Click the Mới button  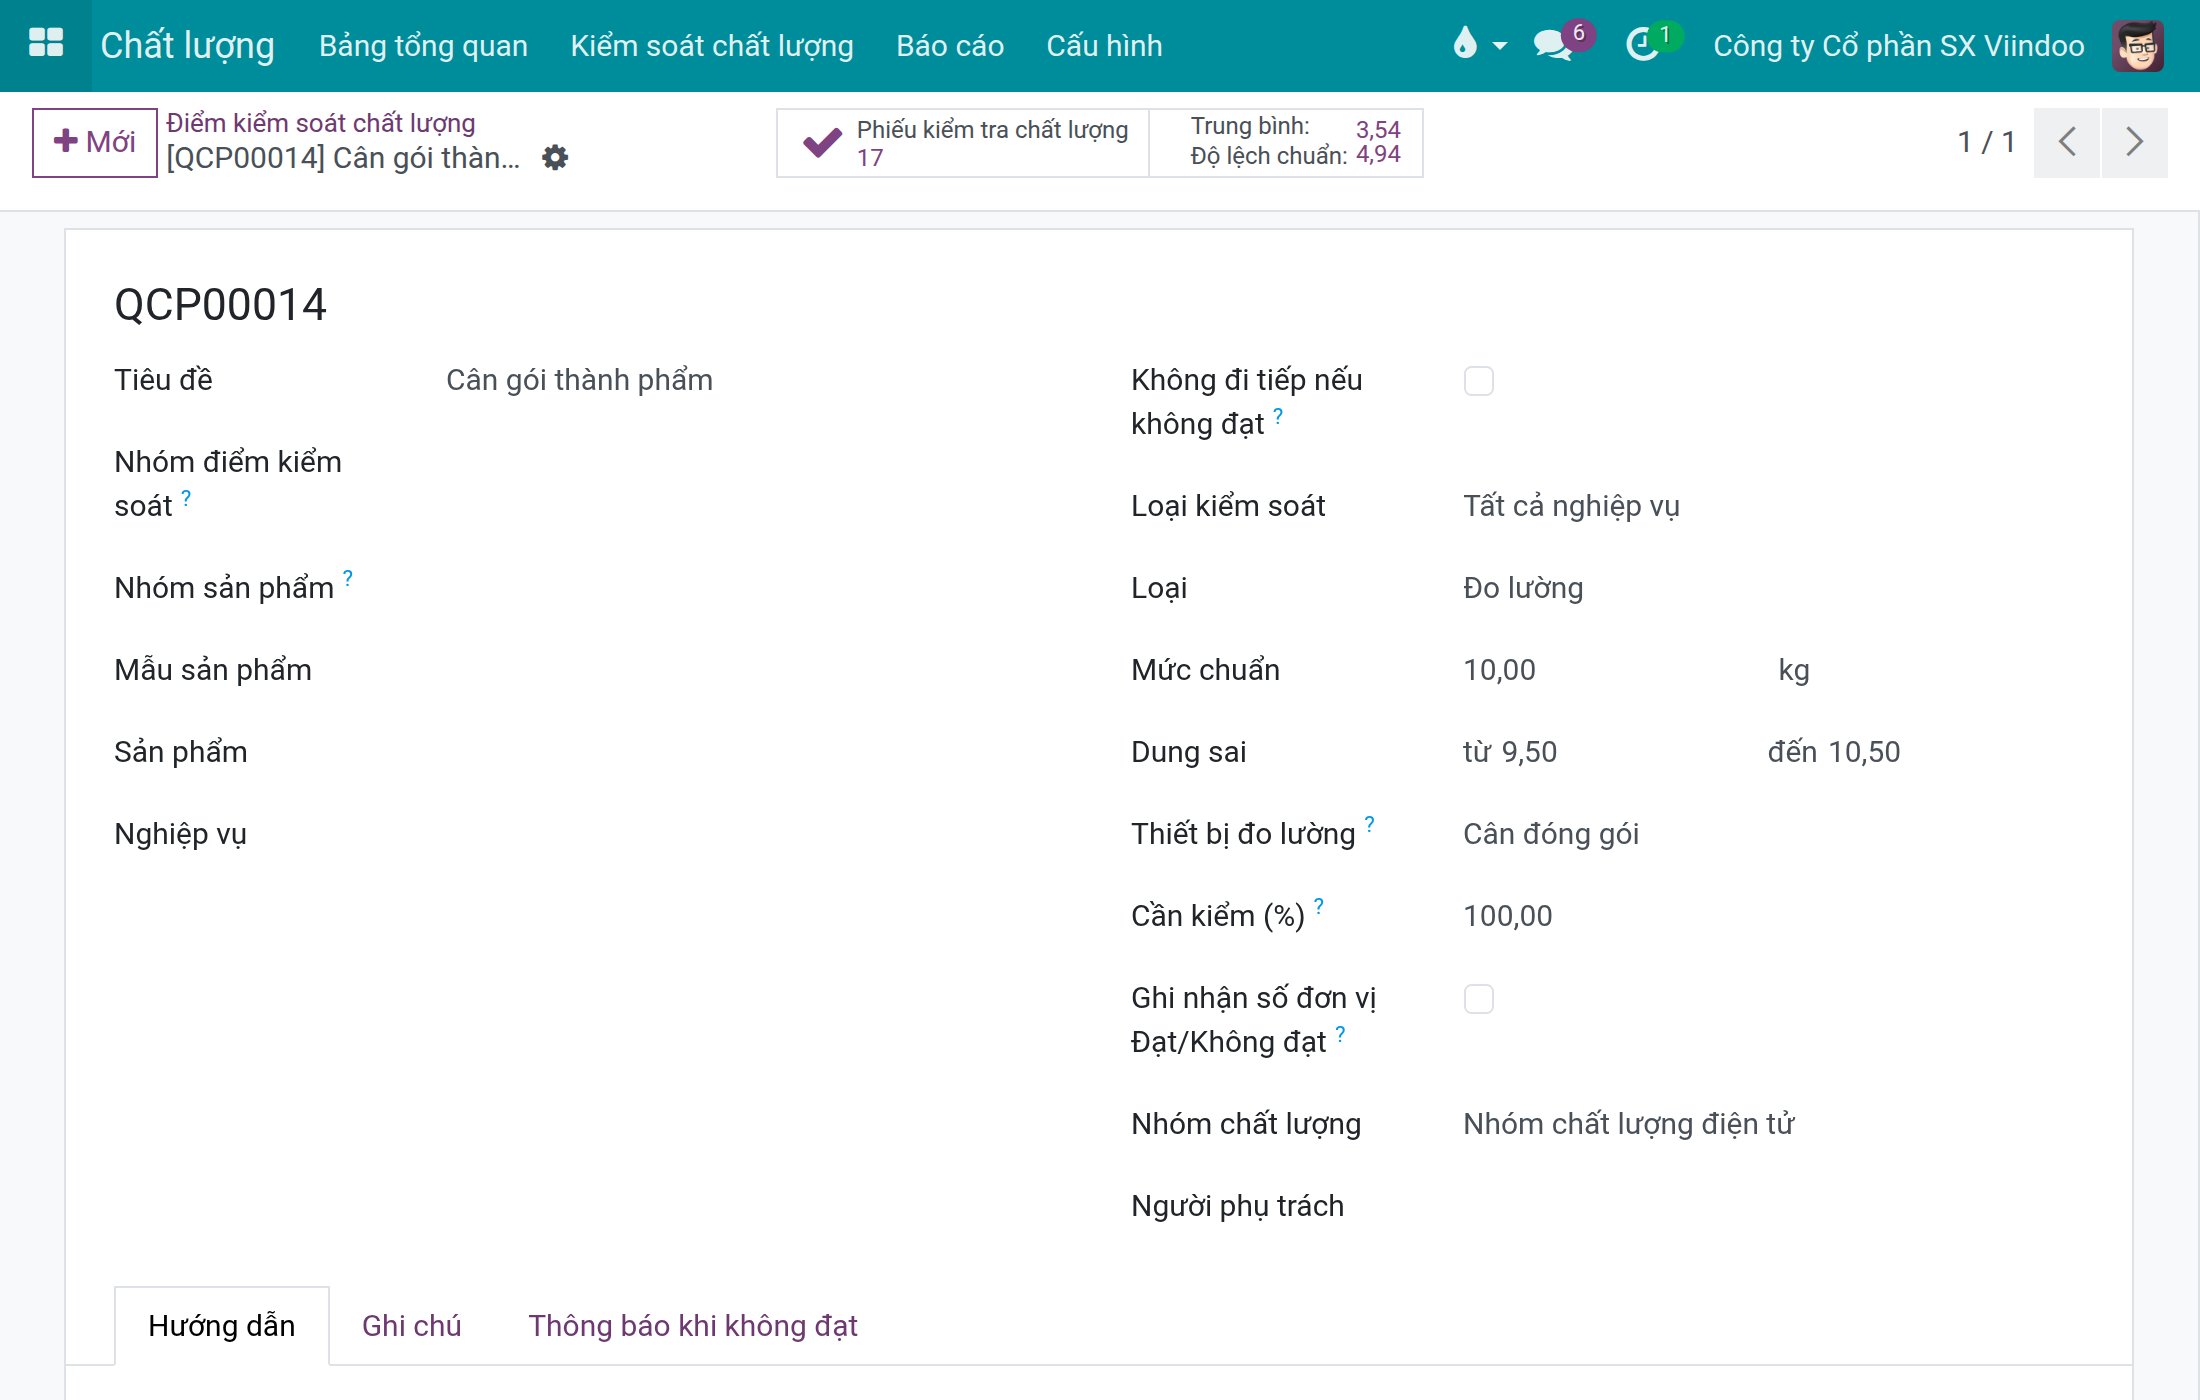point(95,142)
